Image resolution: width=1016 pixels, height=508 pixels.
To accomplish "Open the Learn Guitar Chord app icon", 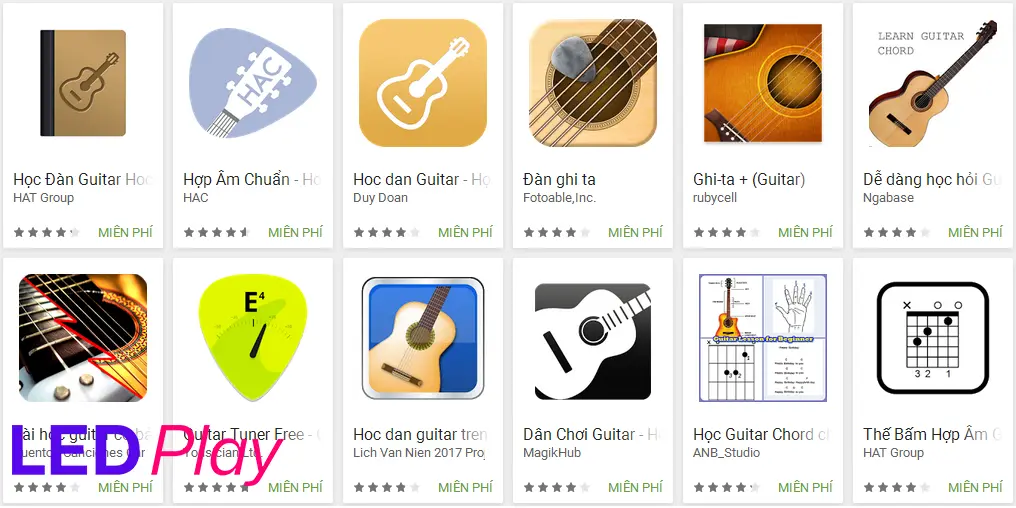I will [932, 83].
